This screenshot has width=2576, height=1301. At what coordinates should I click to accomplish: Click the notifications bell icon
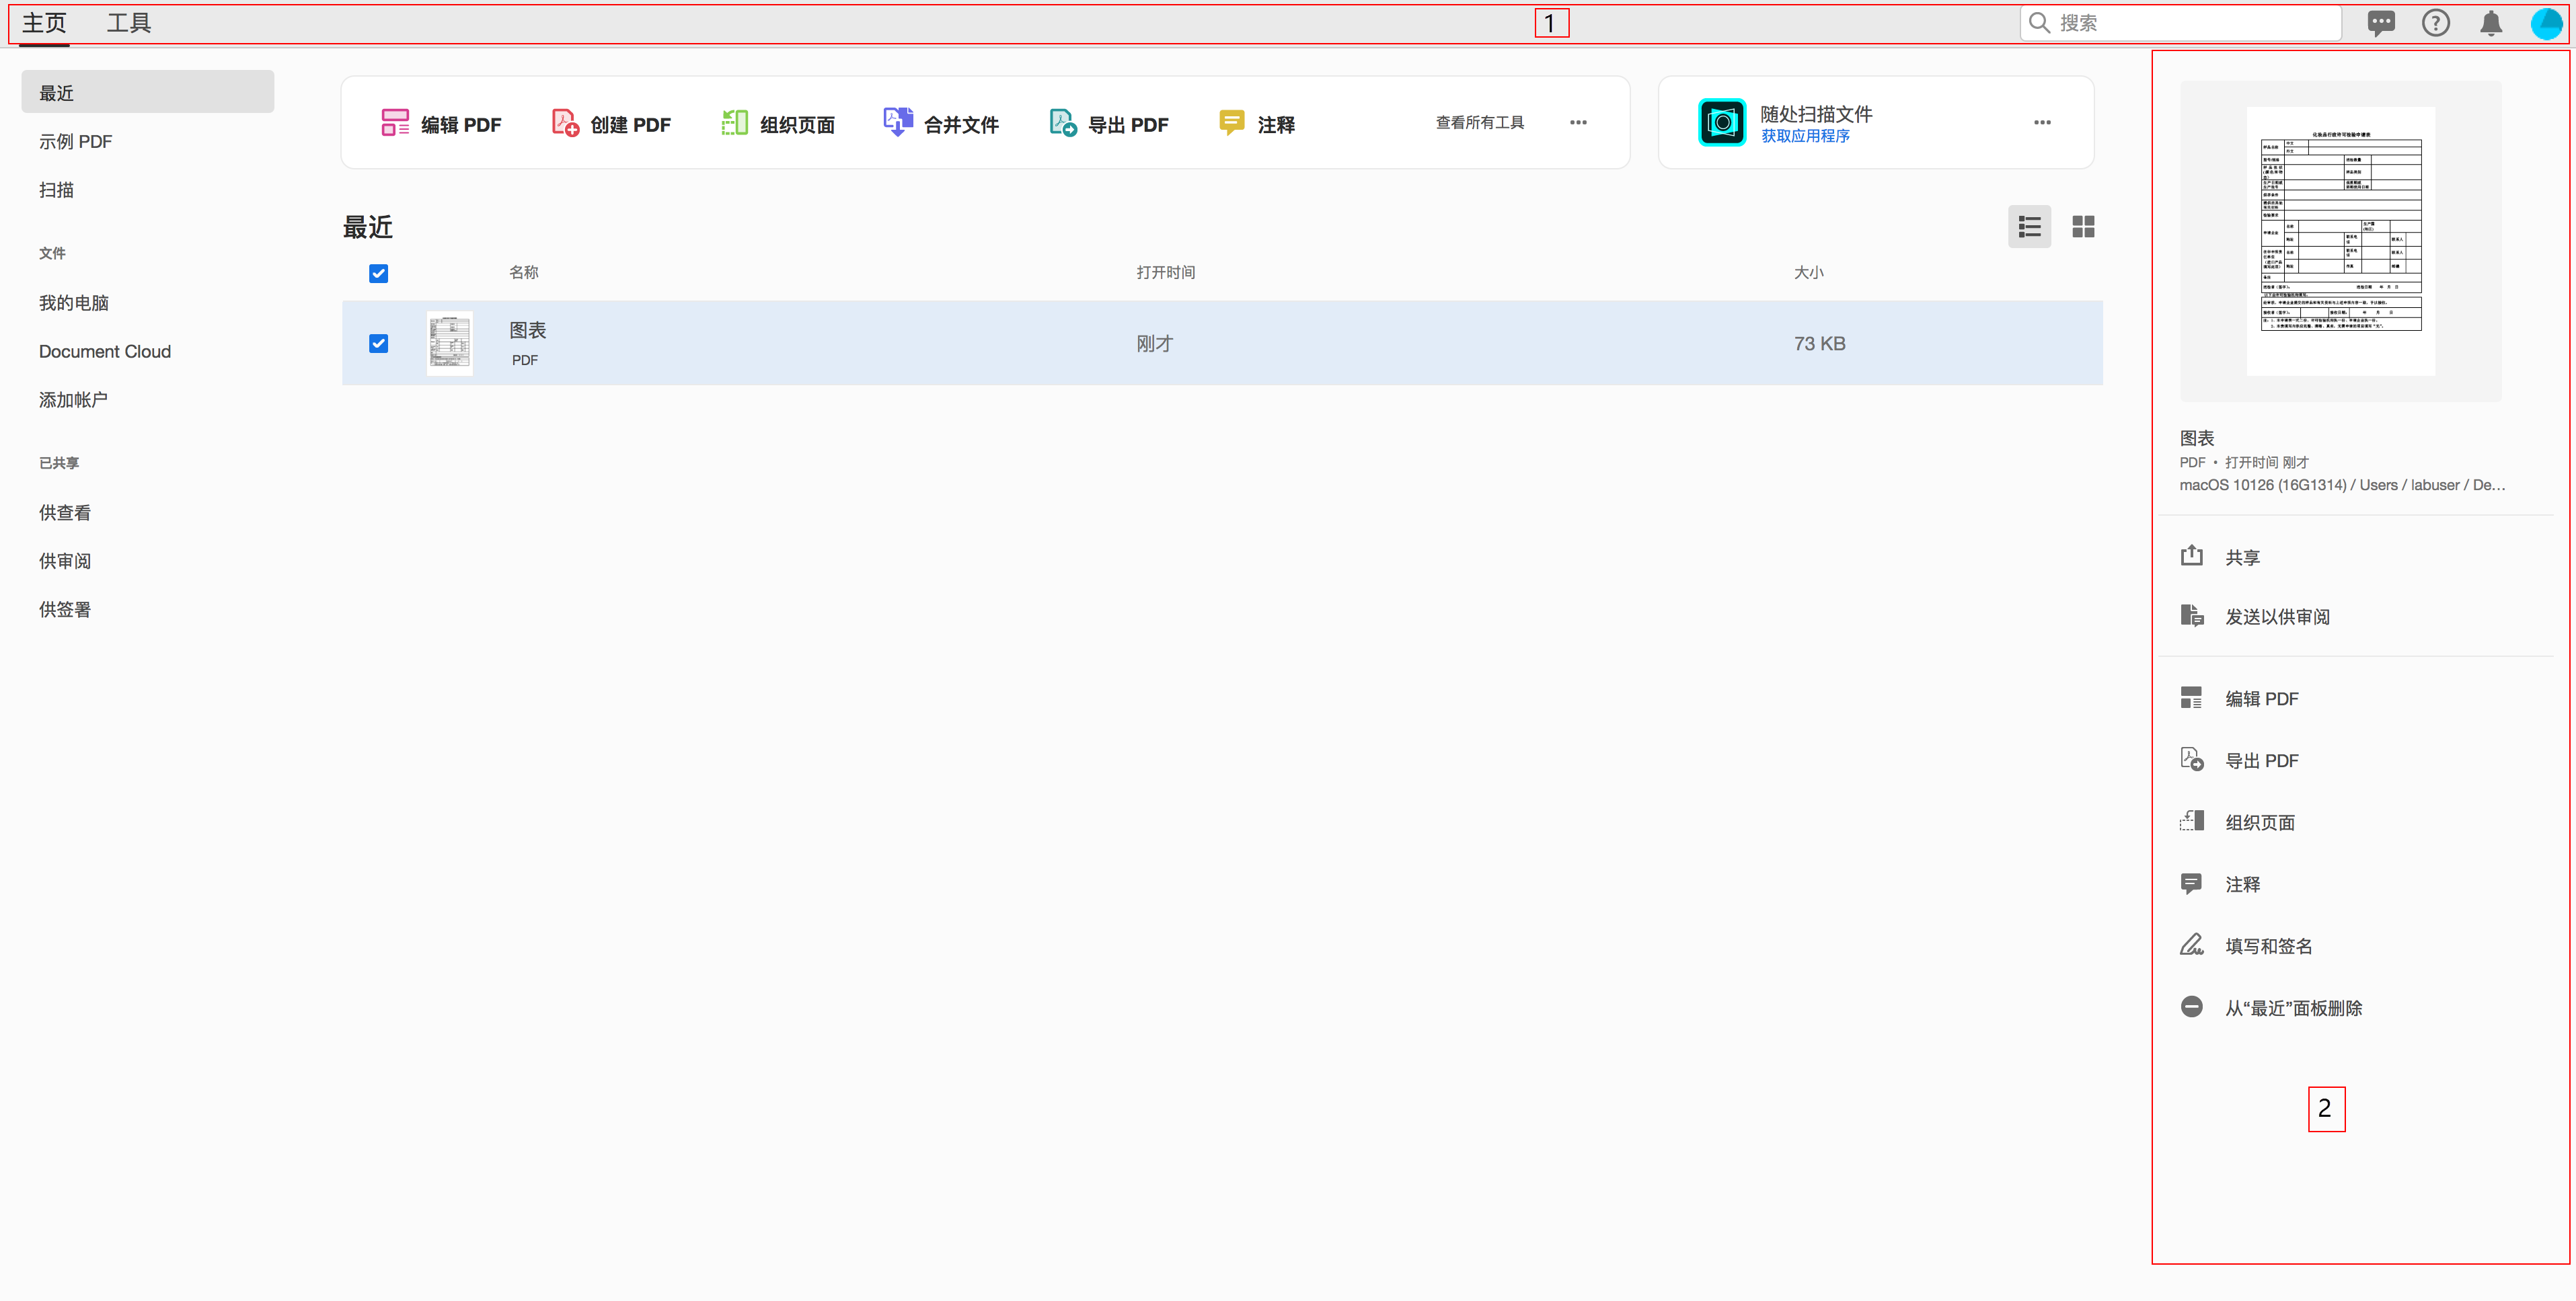point(2490,23)
